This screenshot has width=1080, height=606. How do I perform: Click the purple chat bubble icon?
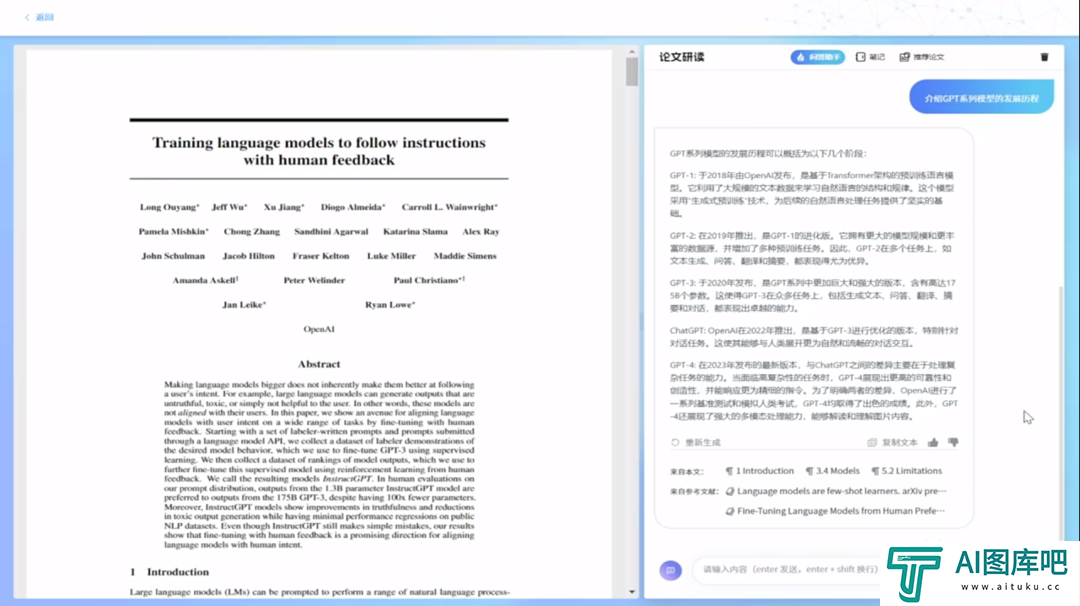pyautogui.click(x=670, y=570)
